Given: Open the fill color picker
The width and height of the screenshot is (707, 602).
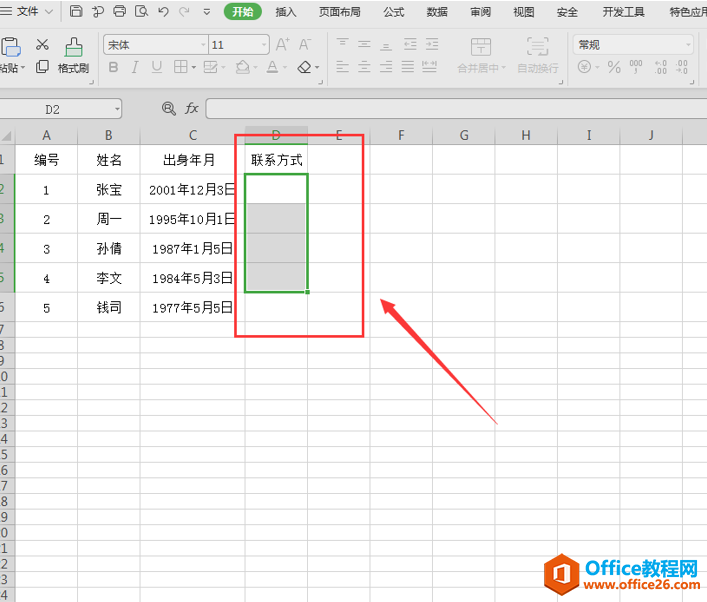Looking at the screenshot, I should tap(243, 67).
